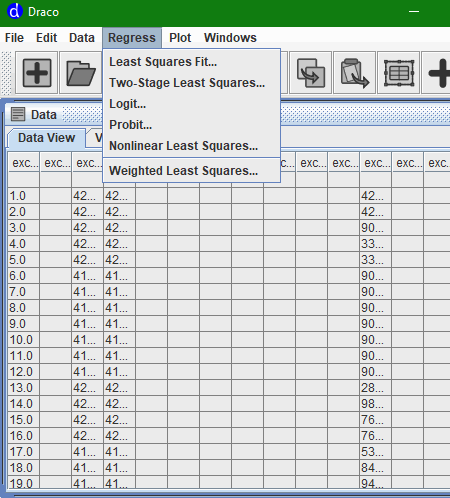450x498 pixels.
Task: Select the Logit... regression option
Action: (192, 104)
